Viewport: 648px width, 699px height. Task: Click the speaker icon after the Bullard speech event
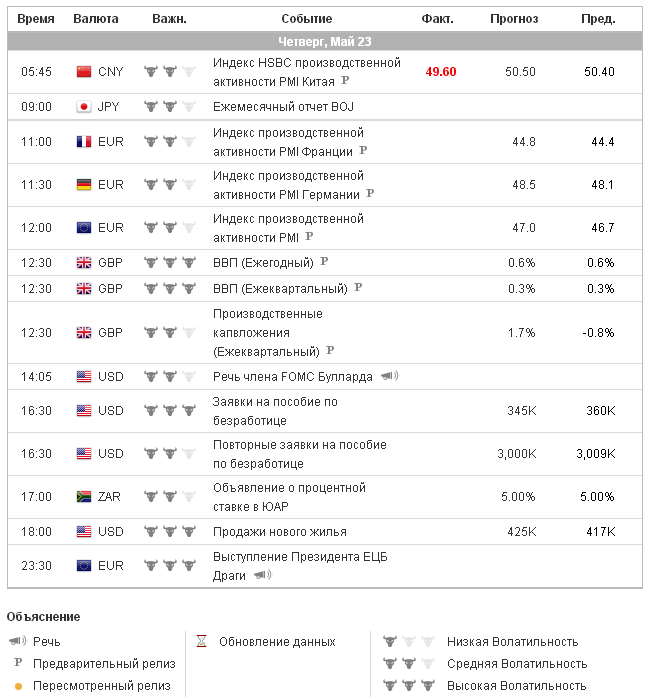pos(389,377)
